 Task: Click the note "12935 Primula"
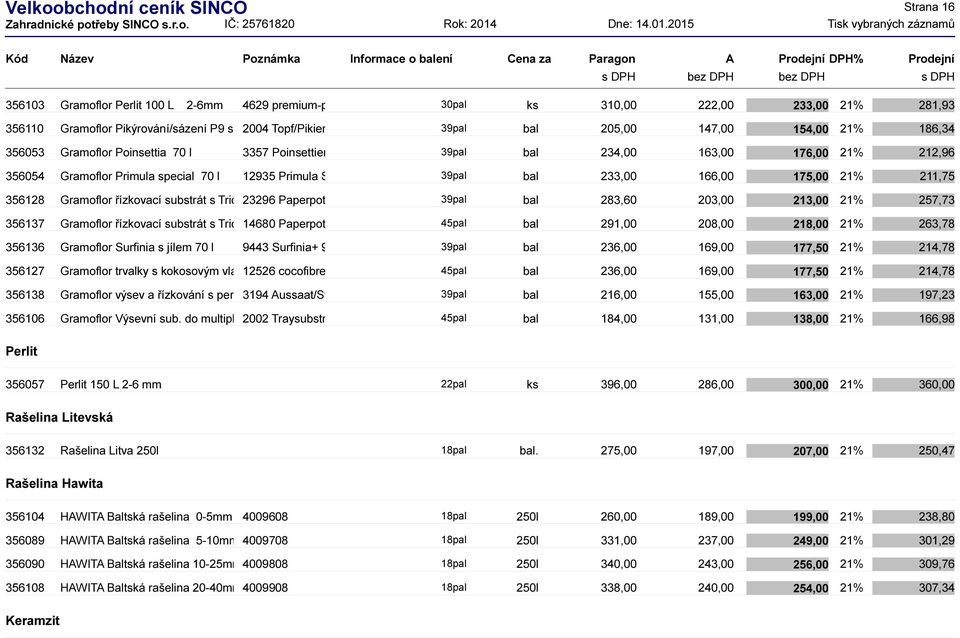[x=283, y=176]
